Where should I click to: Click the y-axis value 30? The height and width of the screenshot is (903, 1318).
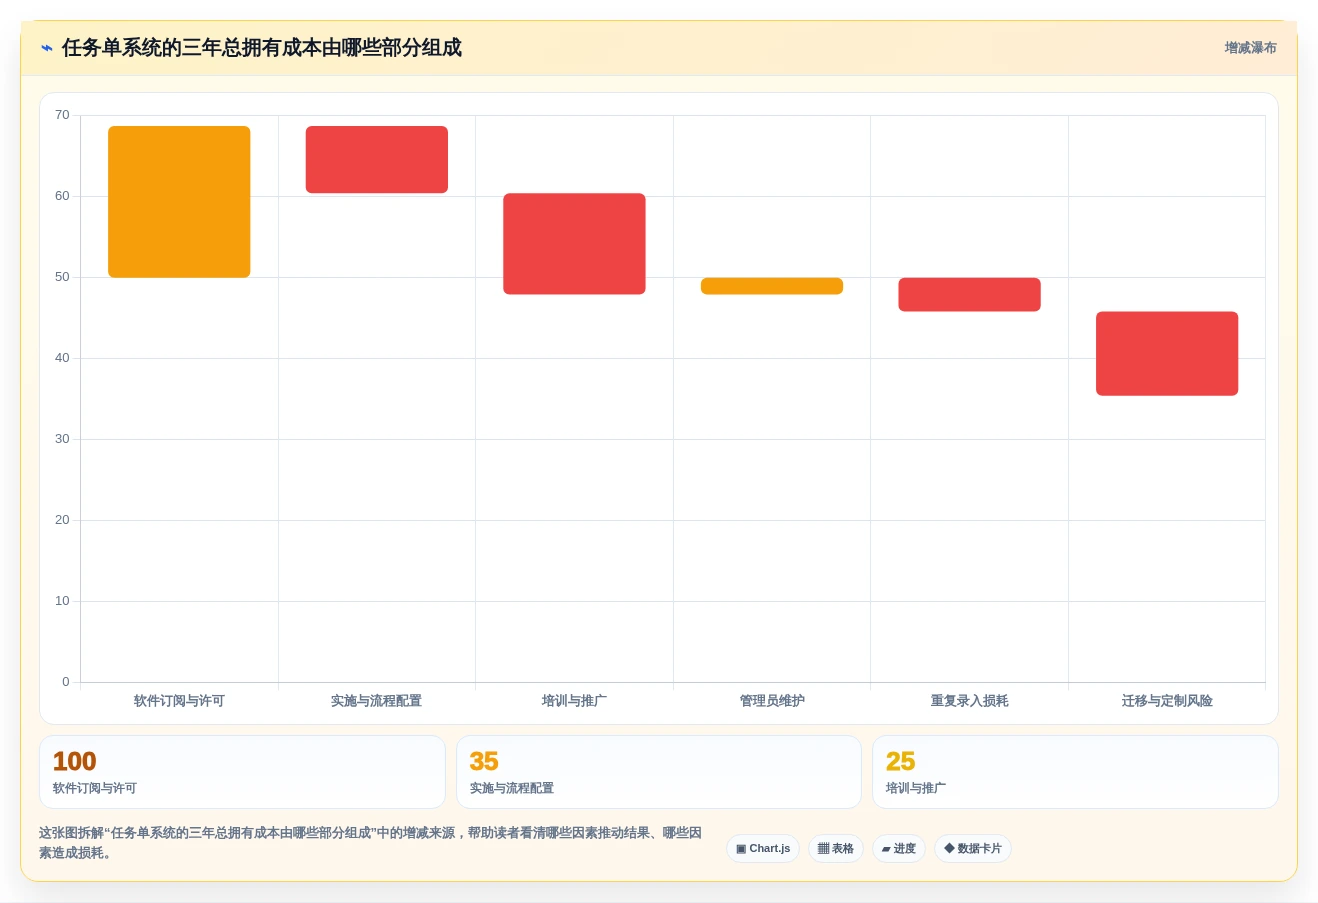(x=62, y=439)
